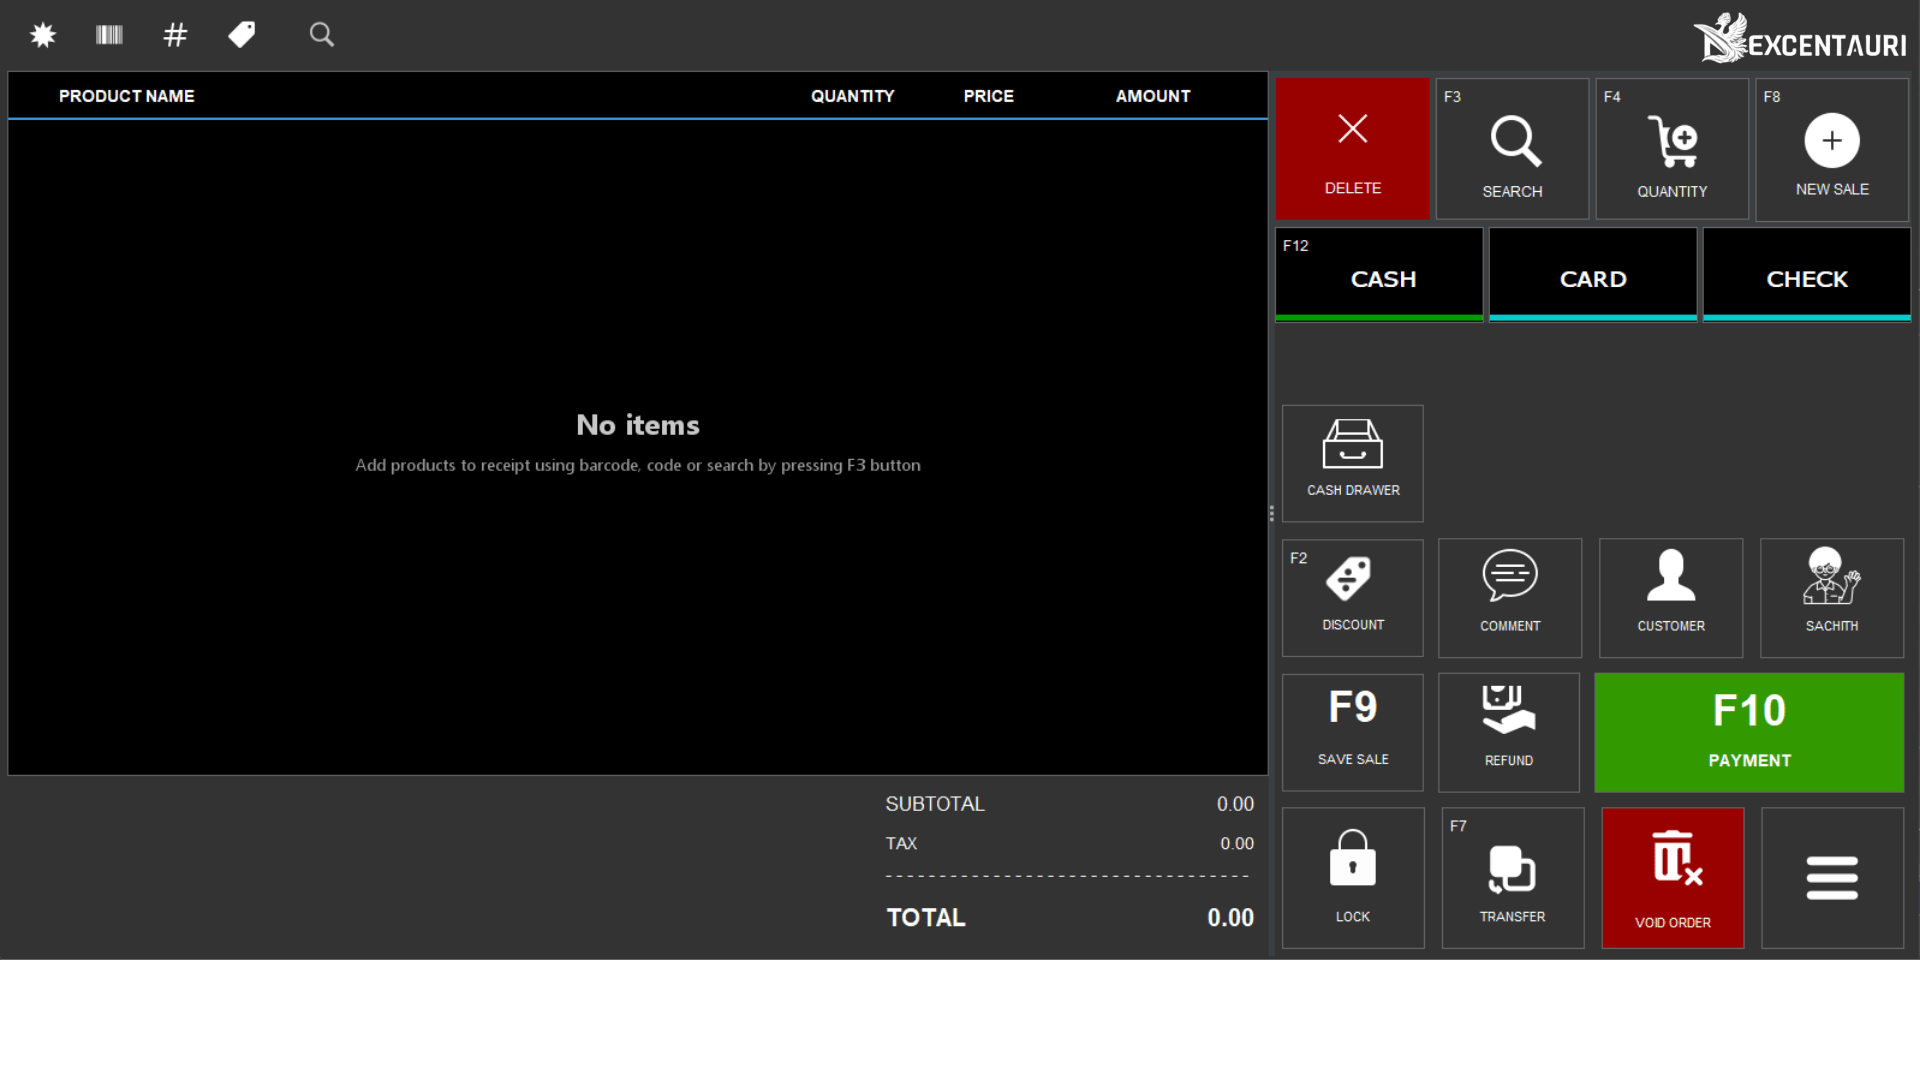This screenshot has height=1080, width=1920.
Task: Select a Customer for the sale
Action: (1670, 598)
